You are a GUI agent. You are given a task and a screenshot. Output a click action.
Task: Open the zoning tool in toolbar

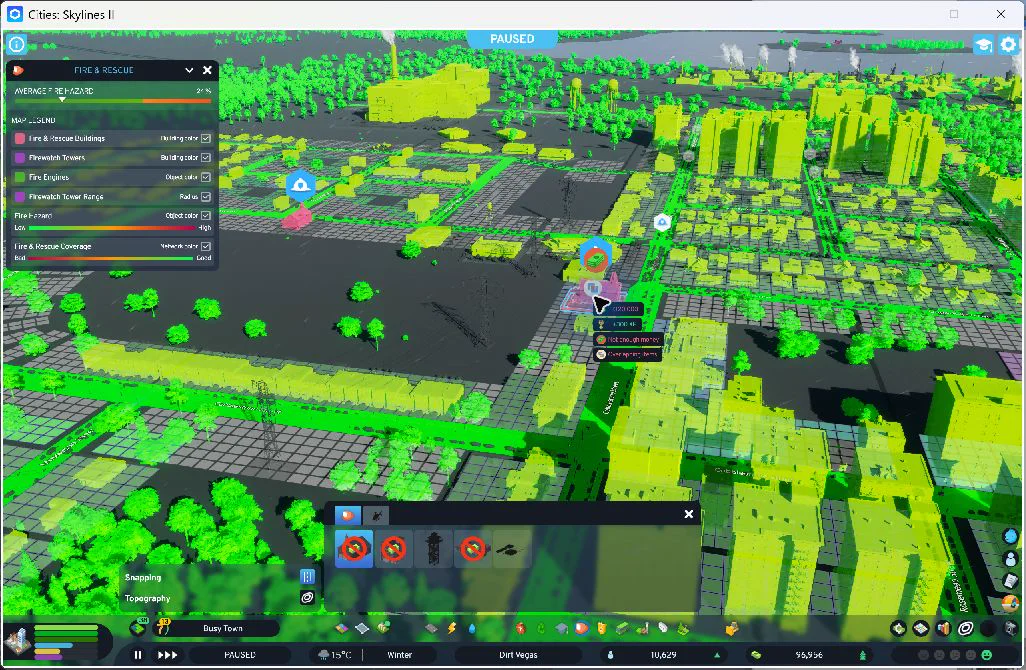(342, 628)
